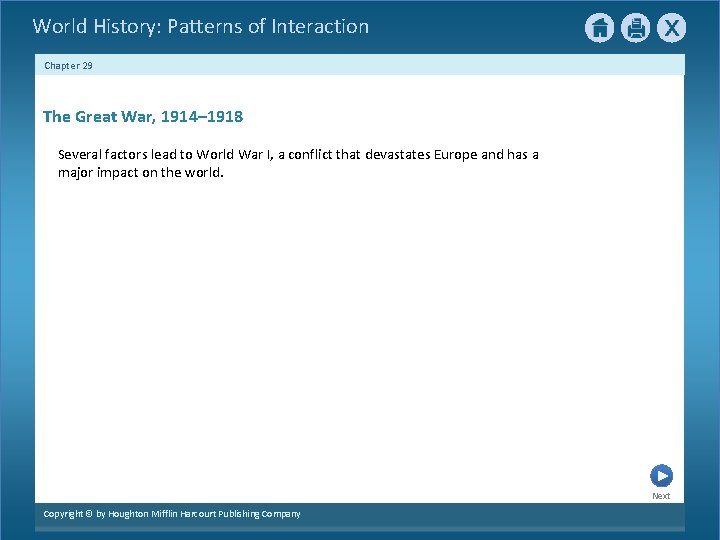Advance with the Next arrow button
Viewport: 720px width, 540px height.
click(661, 476)
